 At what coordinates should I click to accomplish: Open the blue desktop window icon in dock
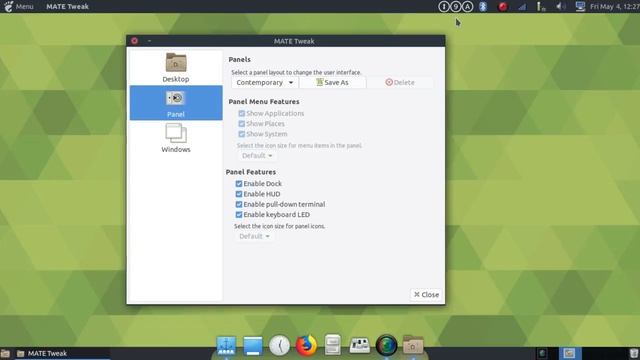(253, 346)
